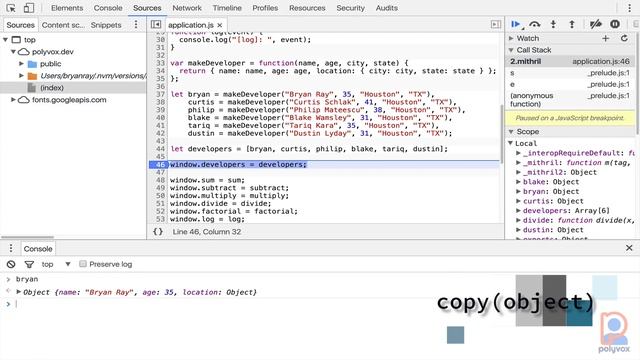Open the Profiles panel
The height and width of the screenshot is (360, 640).
(x=265, y=8)
